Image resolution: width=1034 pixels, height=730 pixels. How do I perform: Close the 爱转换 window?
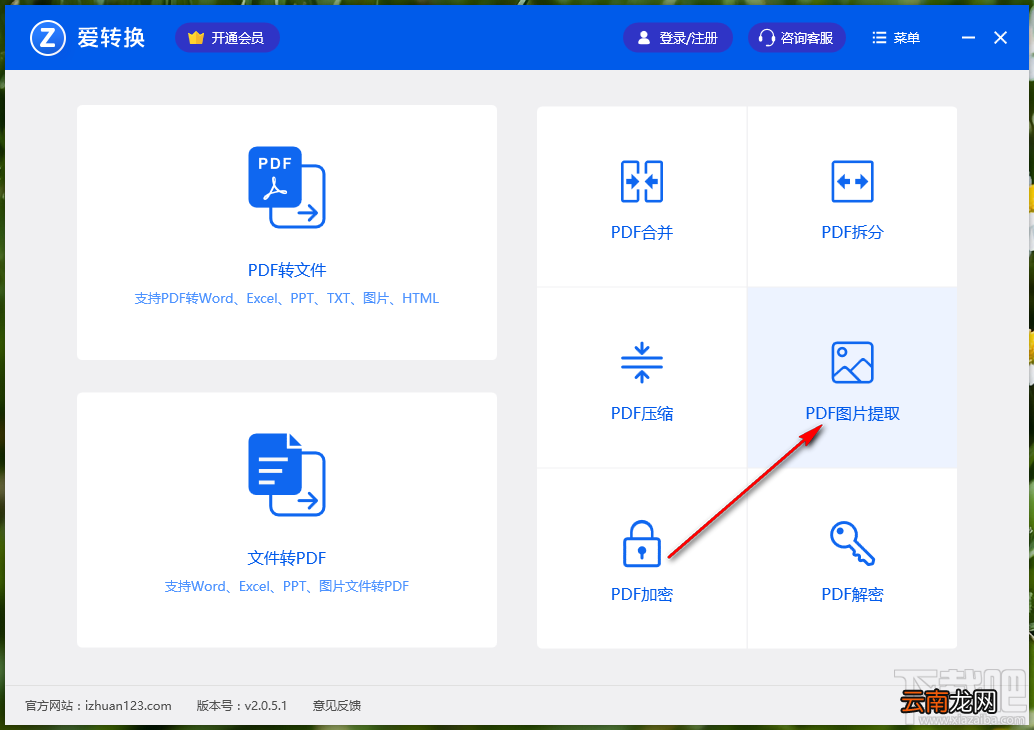[x=1000, y=38]
